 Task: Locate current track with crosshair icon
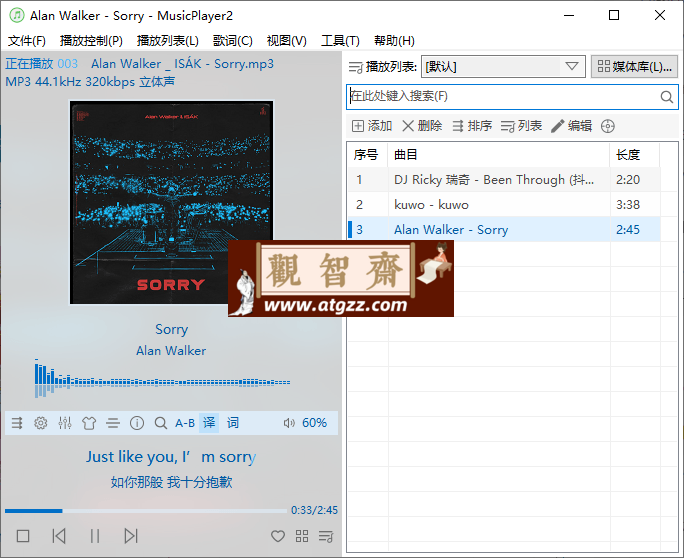point(608,126)
